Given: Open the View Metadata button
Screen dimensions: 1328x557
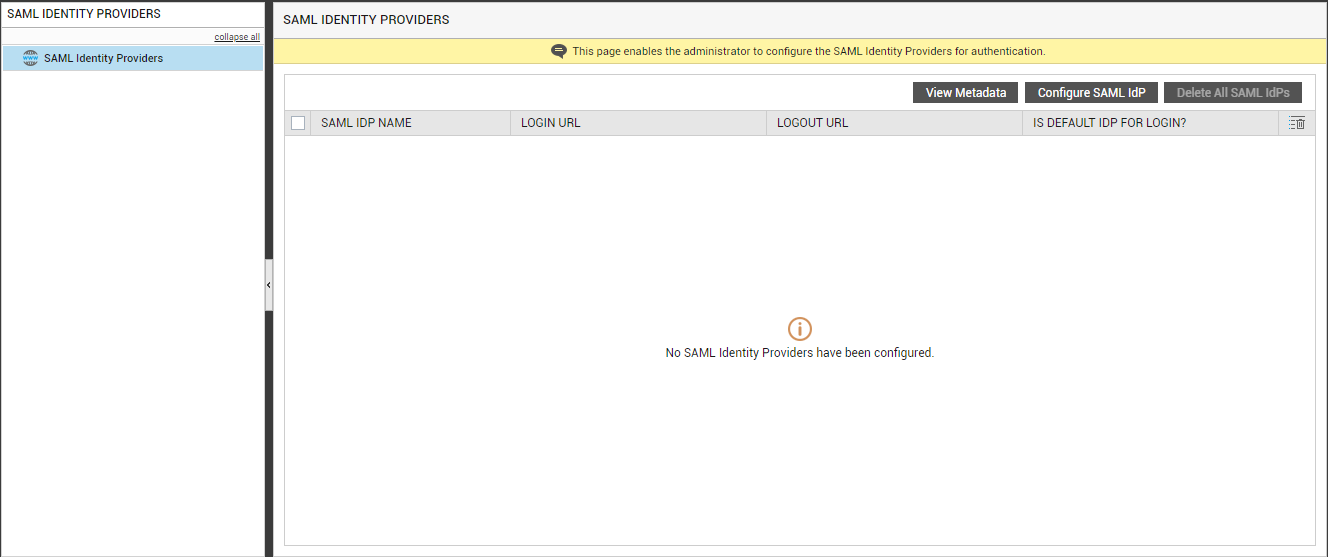Looking at the screenshot, I should click(x=966, y=92).
